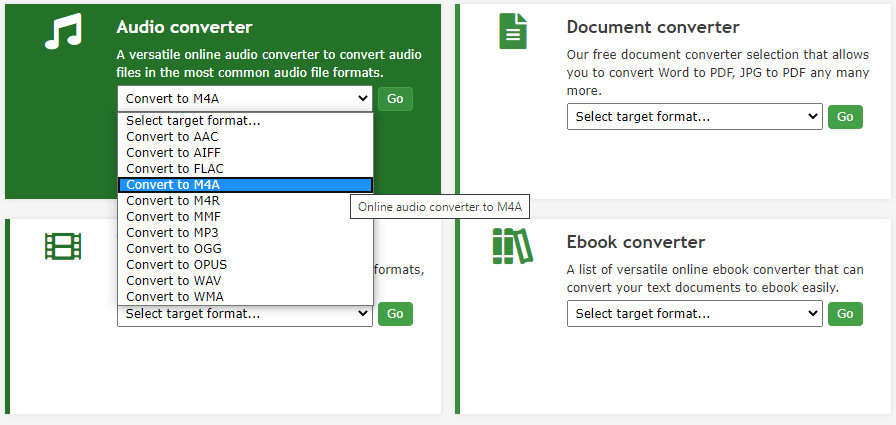Click the Document converter page icon
896x425 pixels.
(x=513, y=31)
